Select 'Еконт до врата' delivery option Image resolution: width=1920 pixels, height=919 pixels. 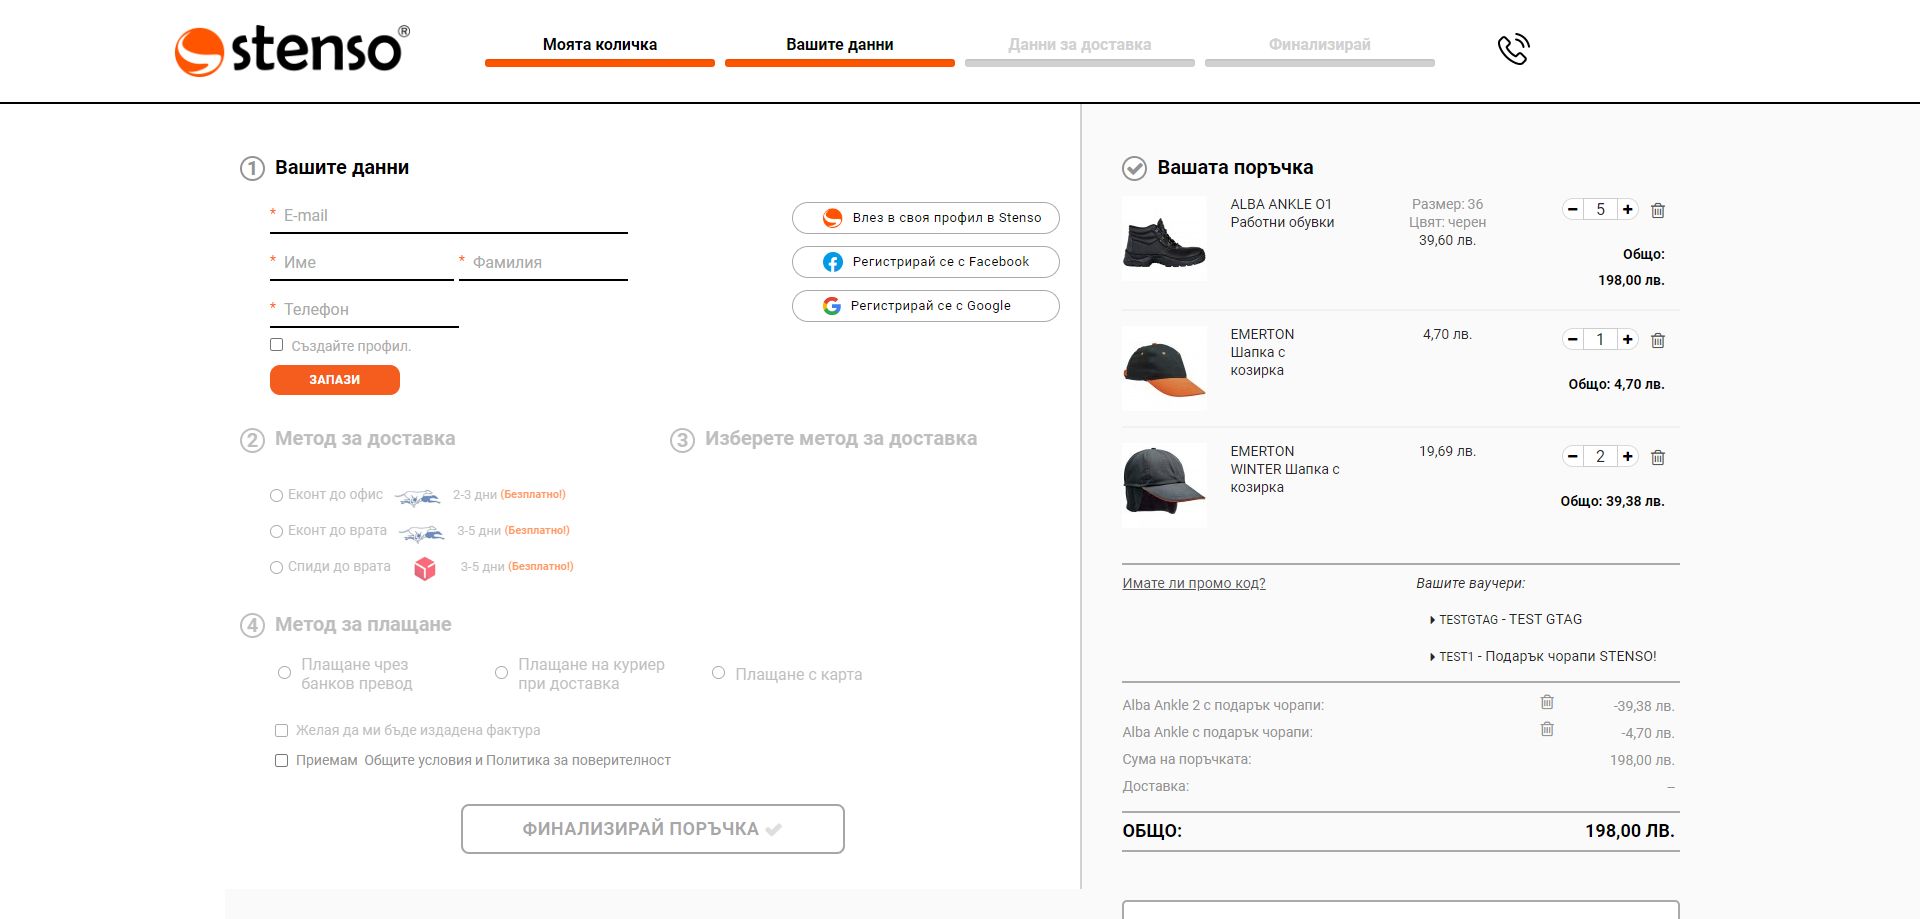tap(277, 531)
